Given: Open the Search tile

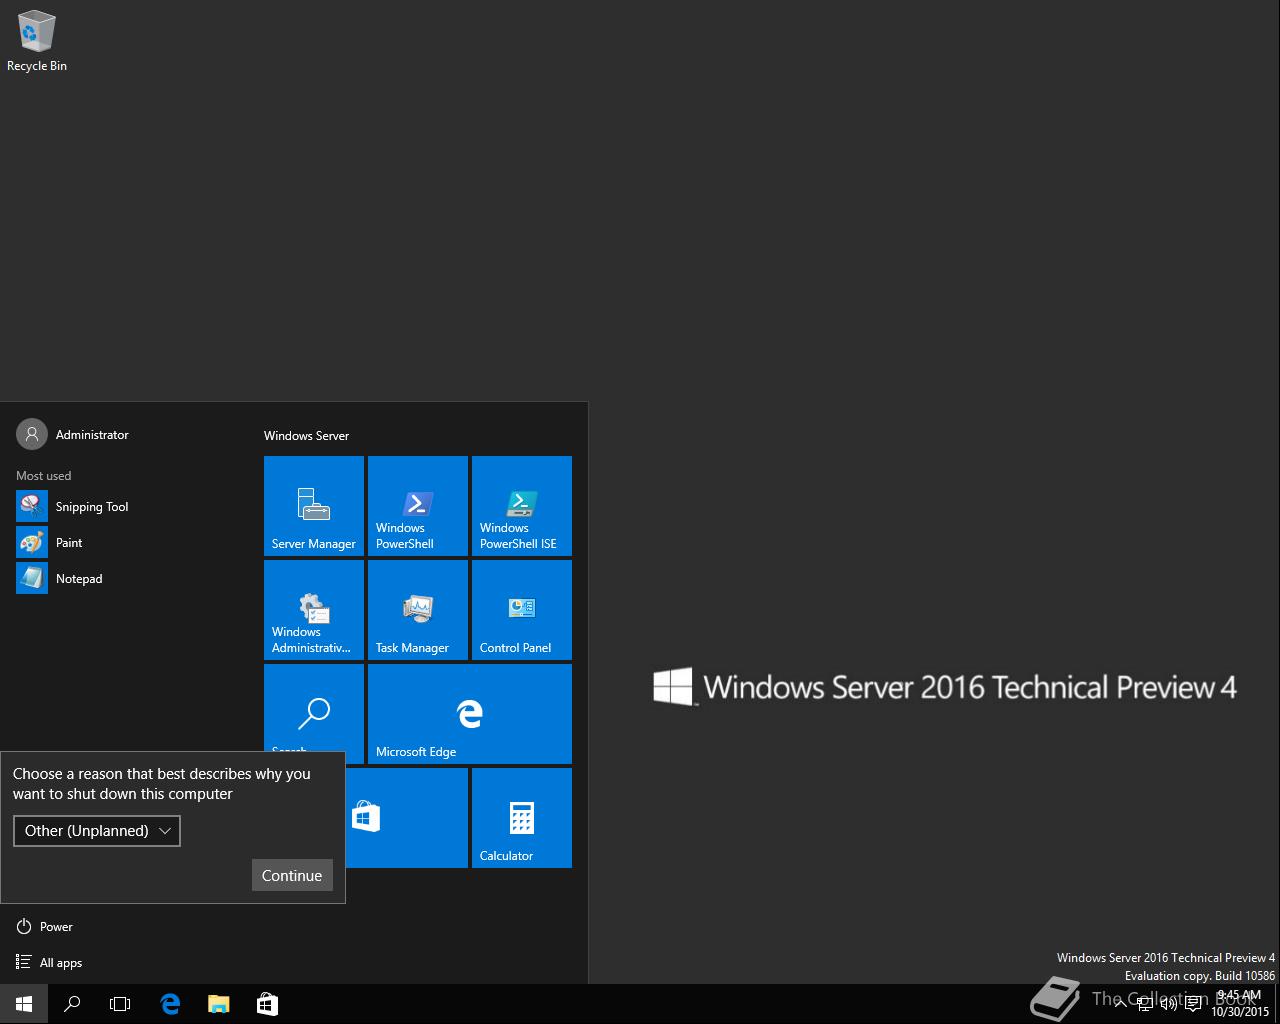Looking at the screenshot, I should [x=314, y=708].
